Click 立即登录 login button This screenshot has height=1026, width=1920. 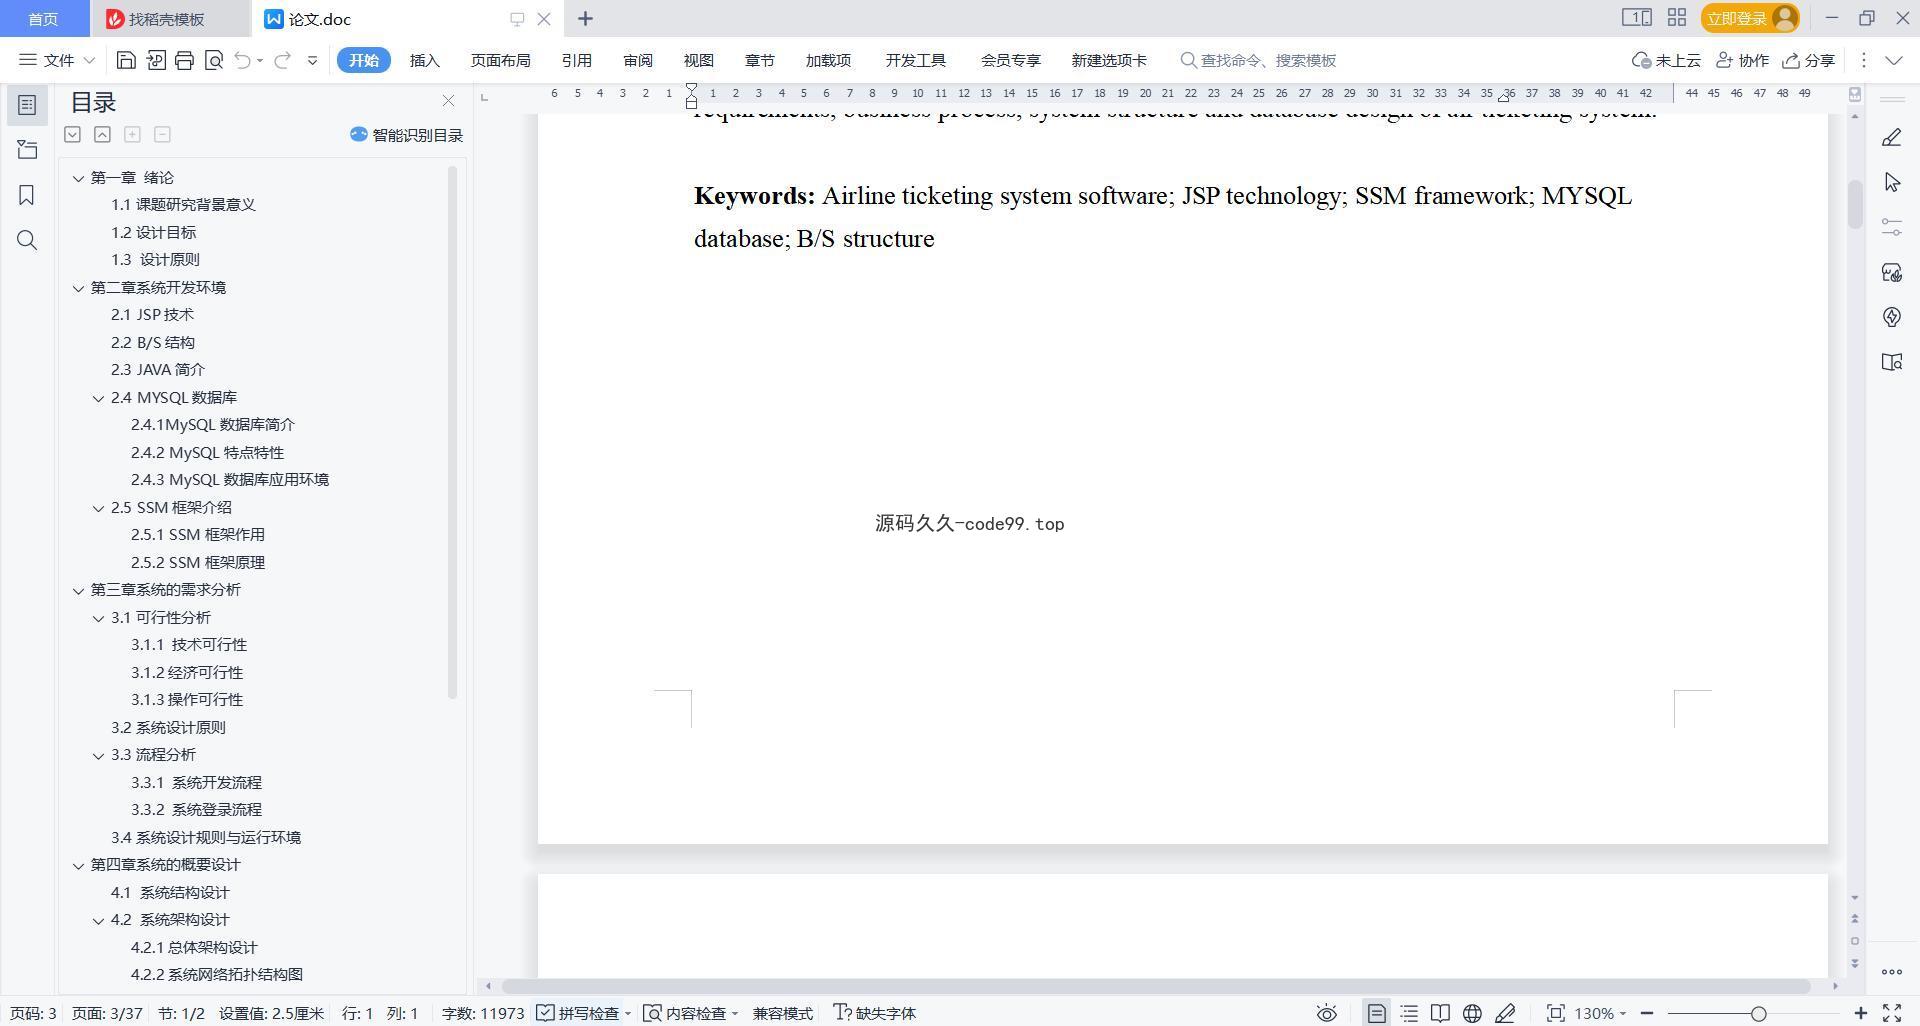(1750, 18)
